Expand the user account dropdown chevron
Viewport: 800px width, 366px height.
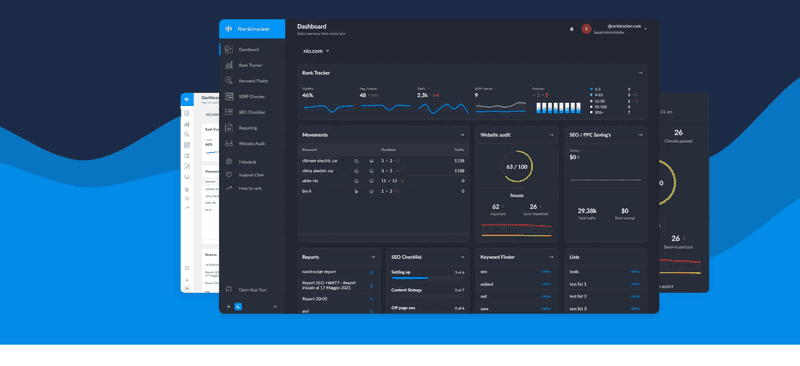[645, 29]
